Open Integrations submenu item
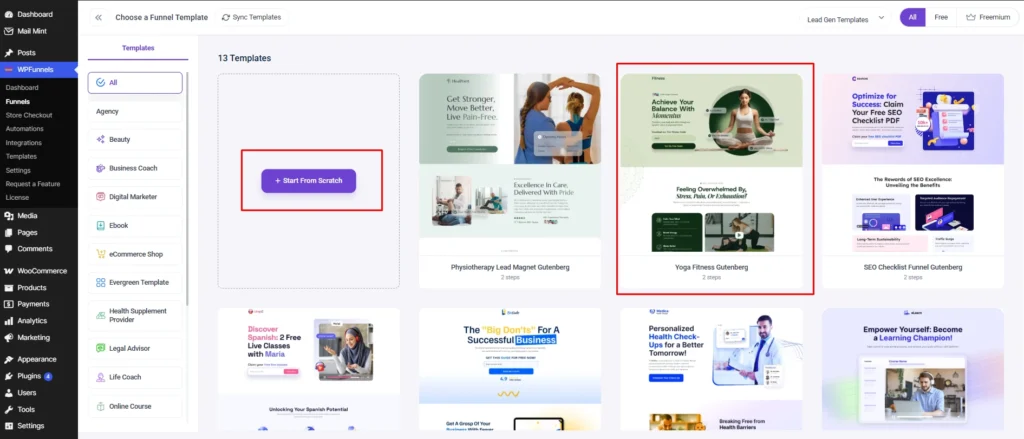Viewport: 1024px width, 439px height. point(24,142)
